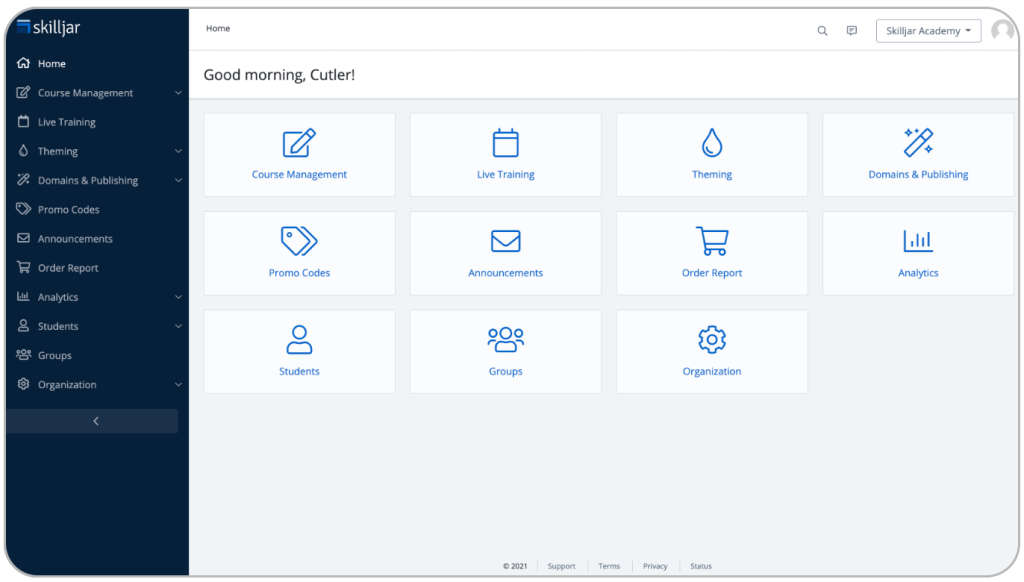1024x582 pixels.
Task: Open the Order Report cart tile
Action: tap(711, 241)
